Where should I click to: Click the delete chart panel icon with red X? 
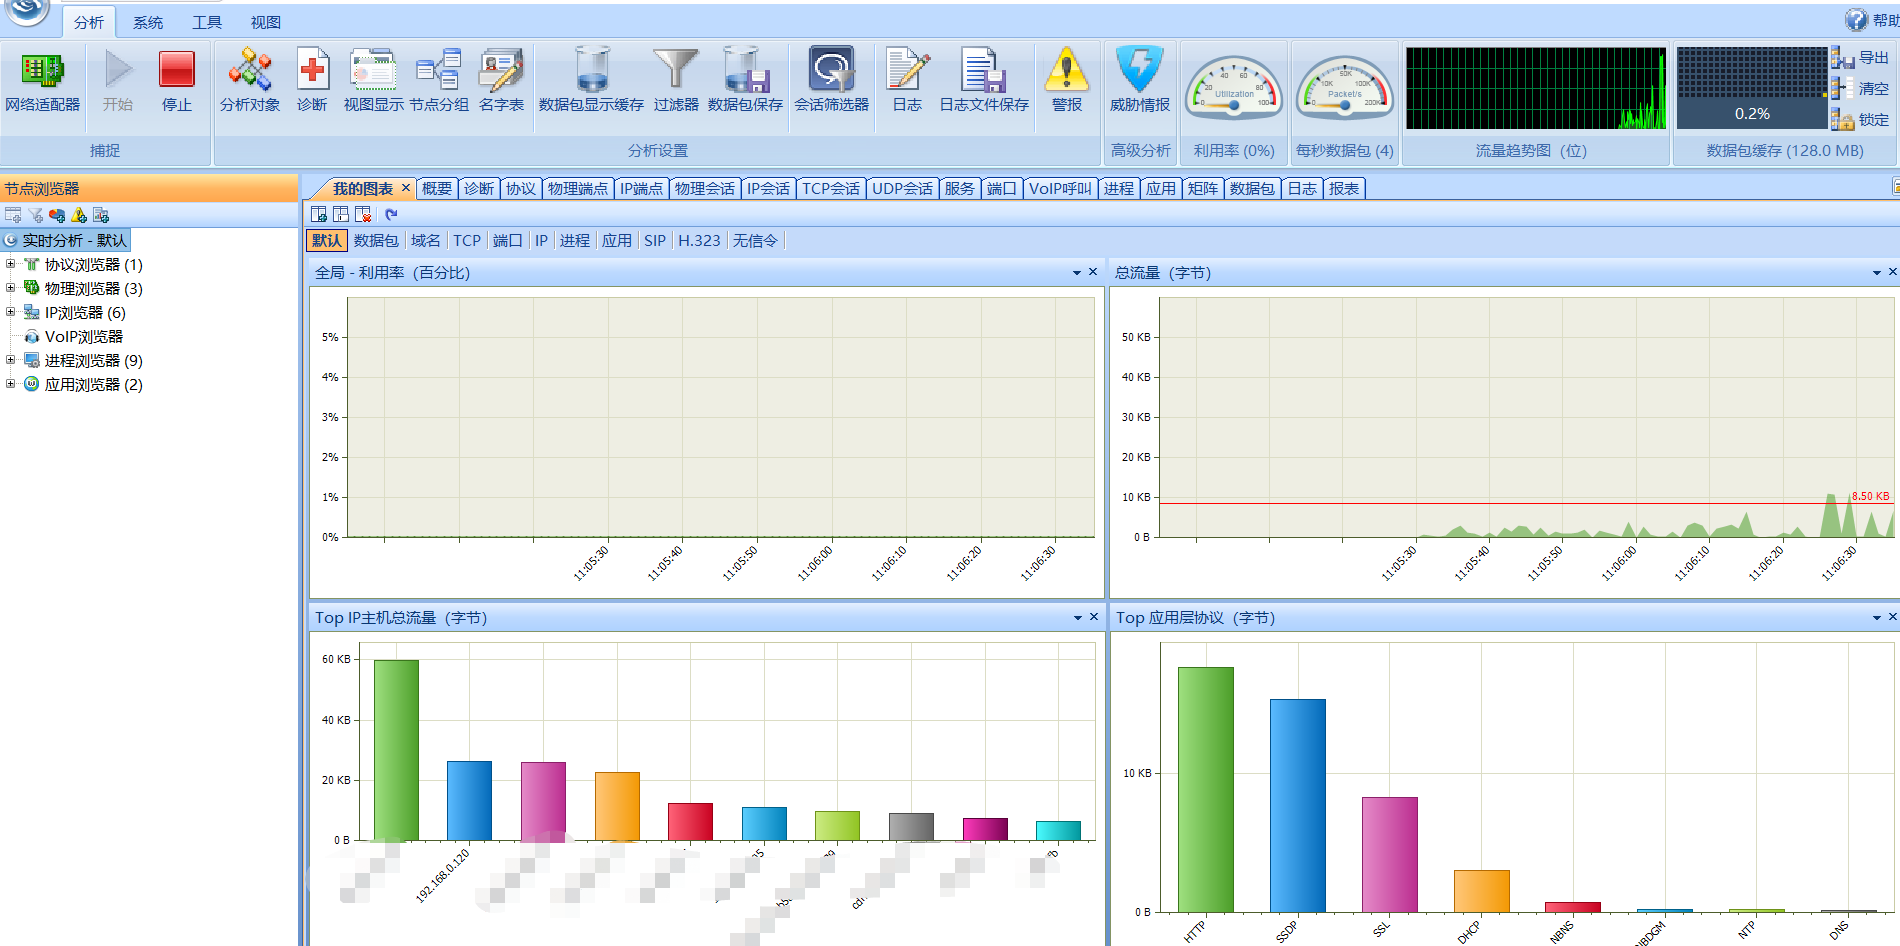click(x=363, y=214)
